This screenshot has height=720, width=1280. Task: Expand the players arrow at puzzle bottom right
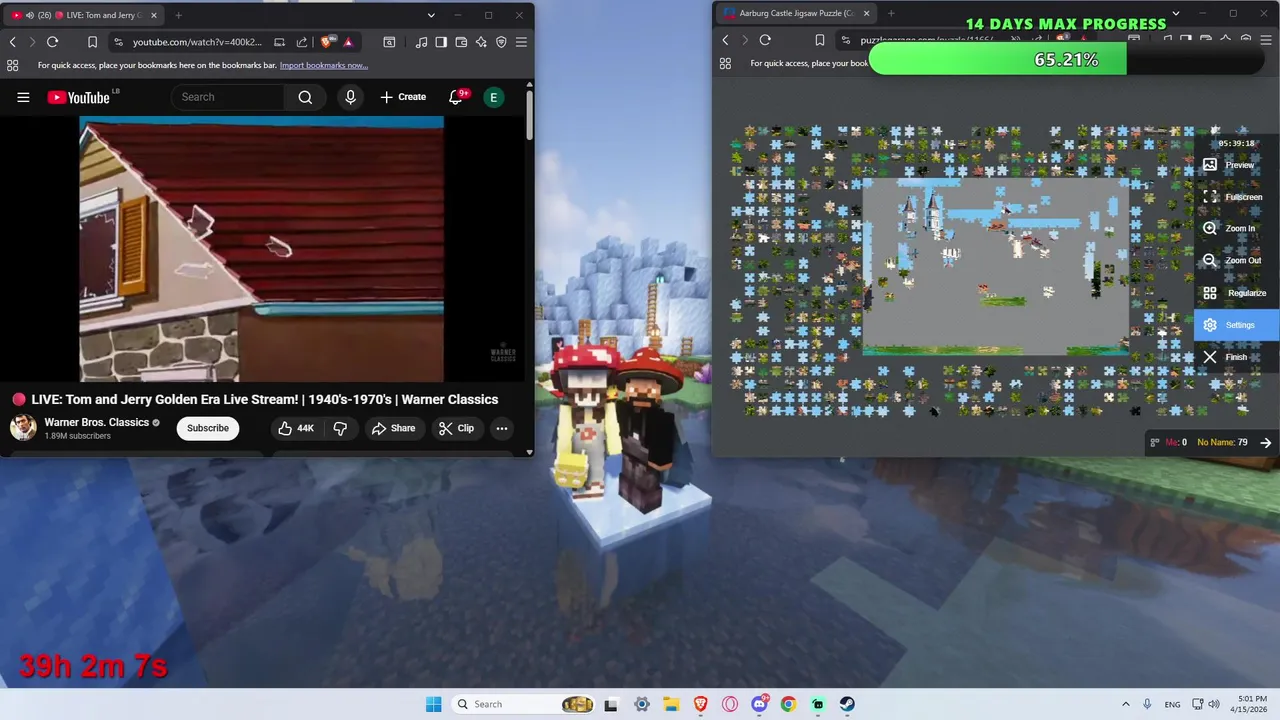1266,442
